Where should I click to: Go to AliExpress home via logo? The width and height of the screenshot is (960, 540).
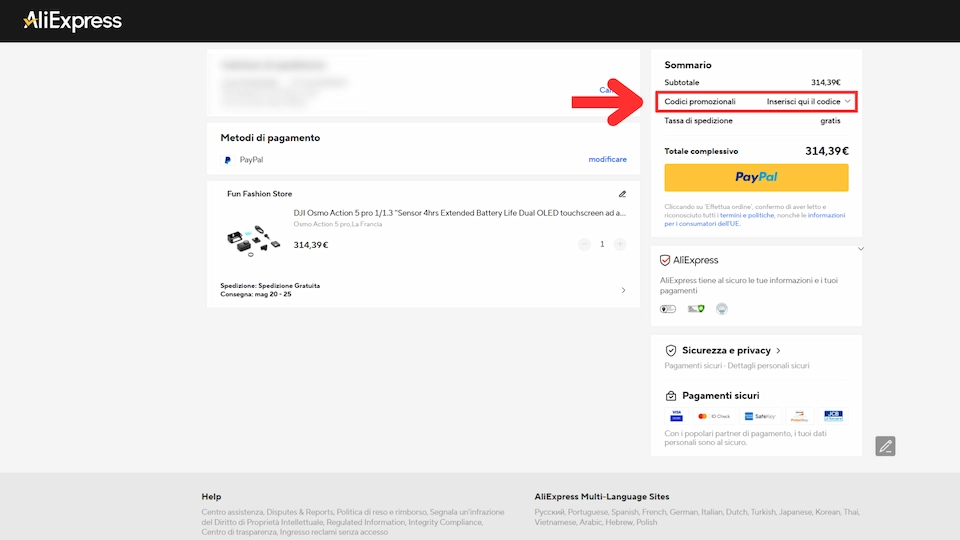coord(73,21)
